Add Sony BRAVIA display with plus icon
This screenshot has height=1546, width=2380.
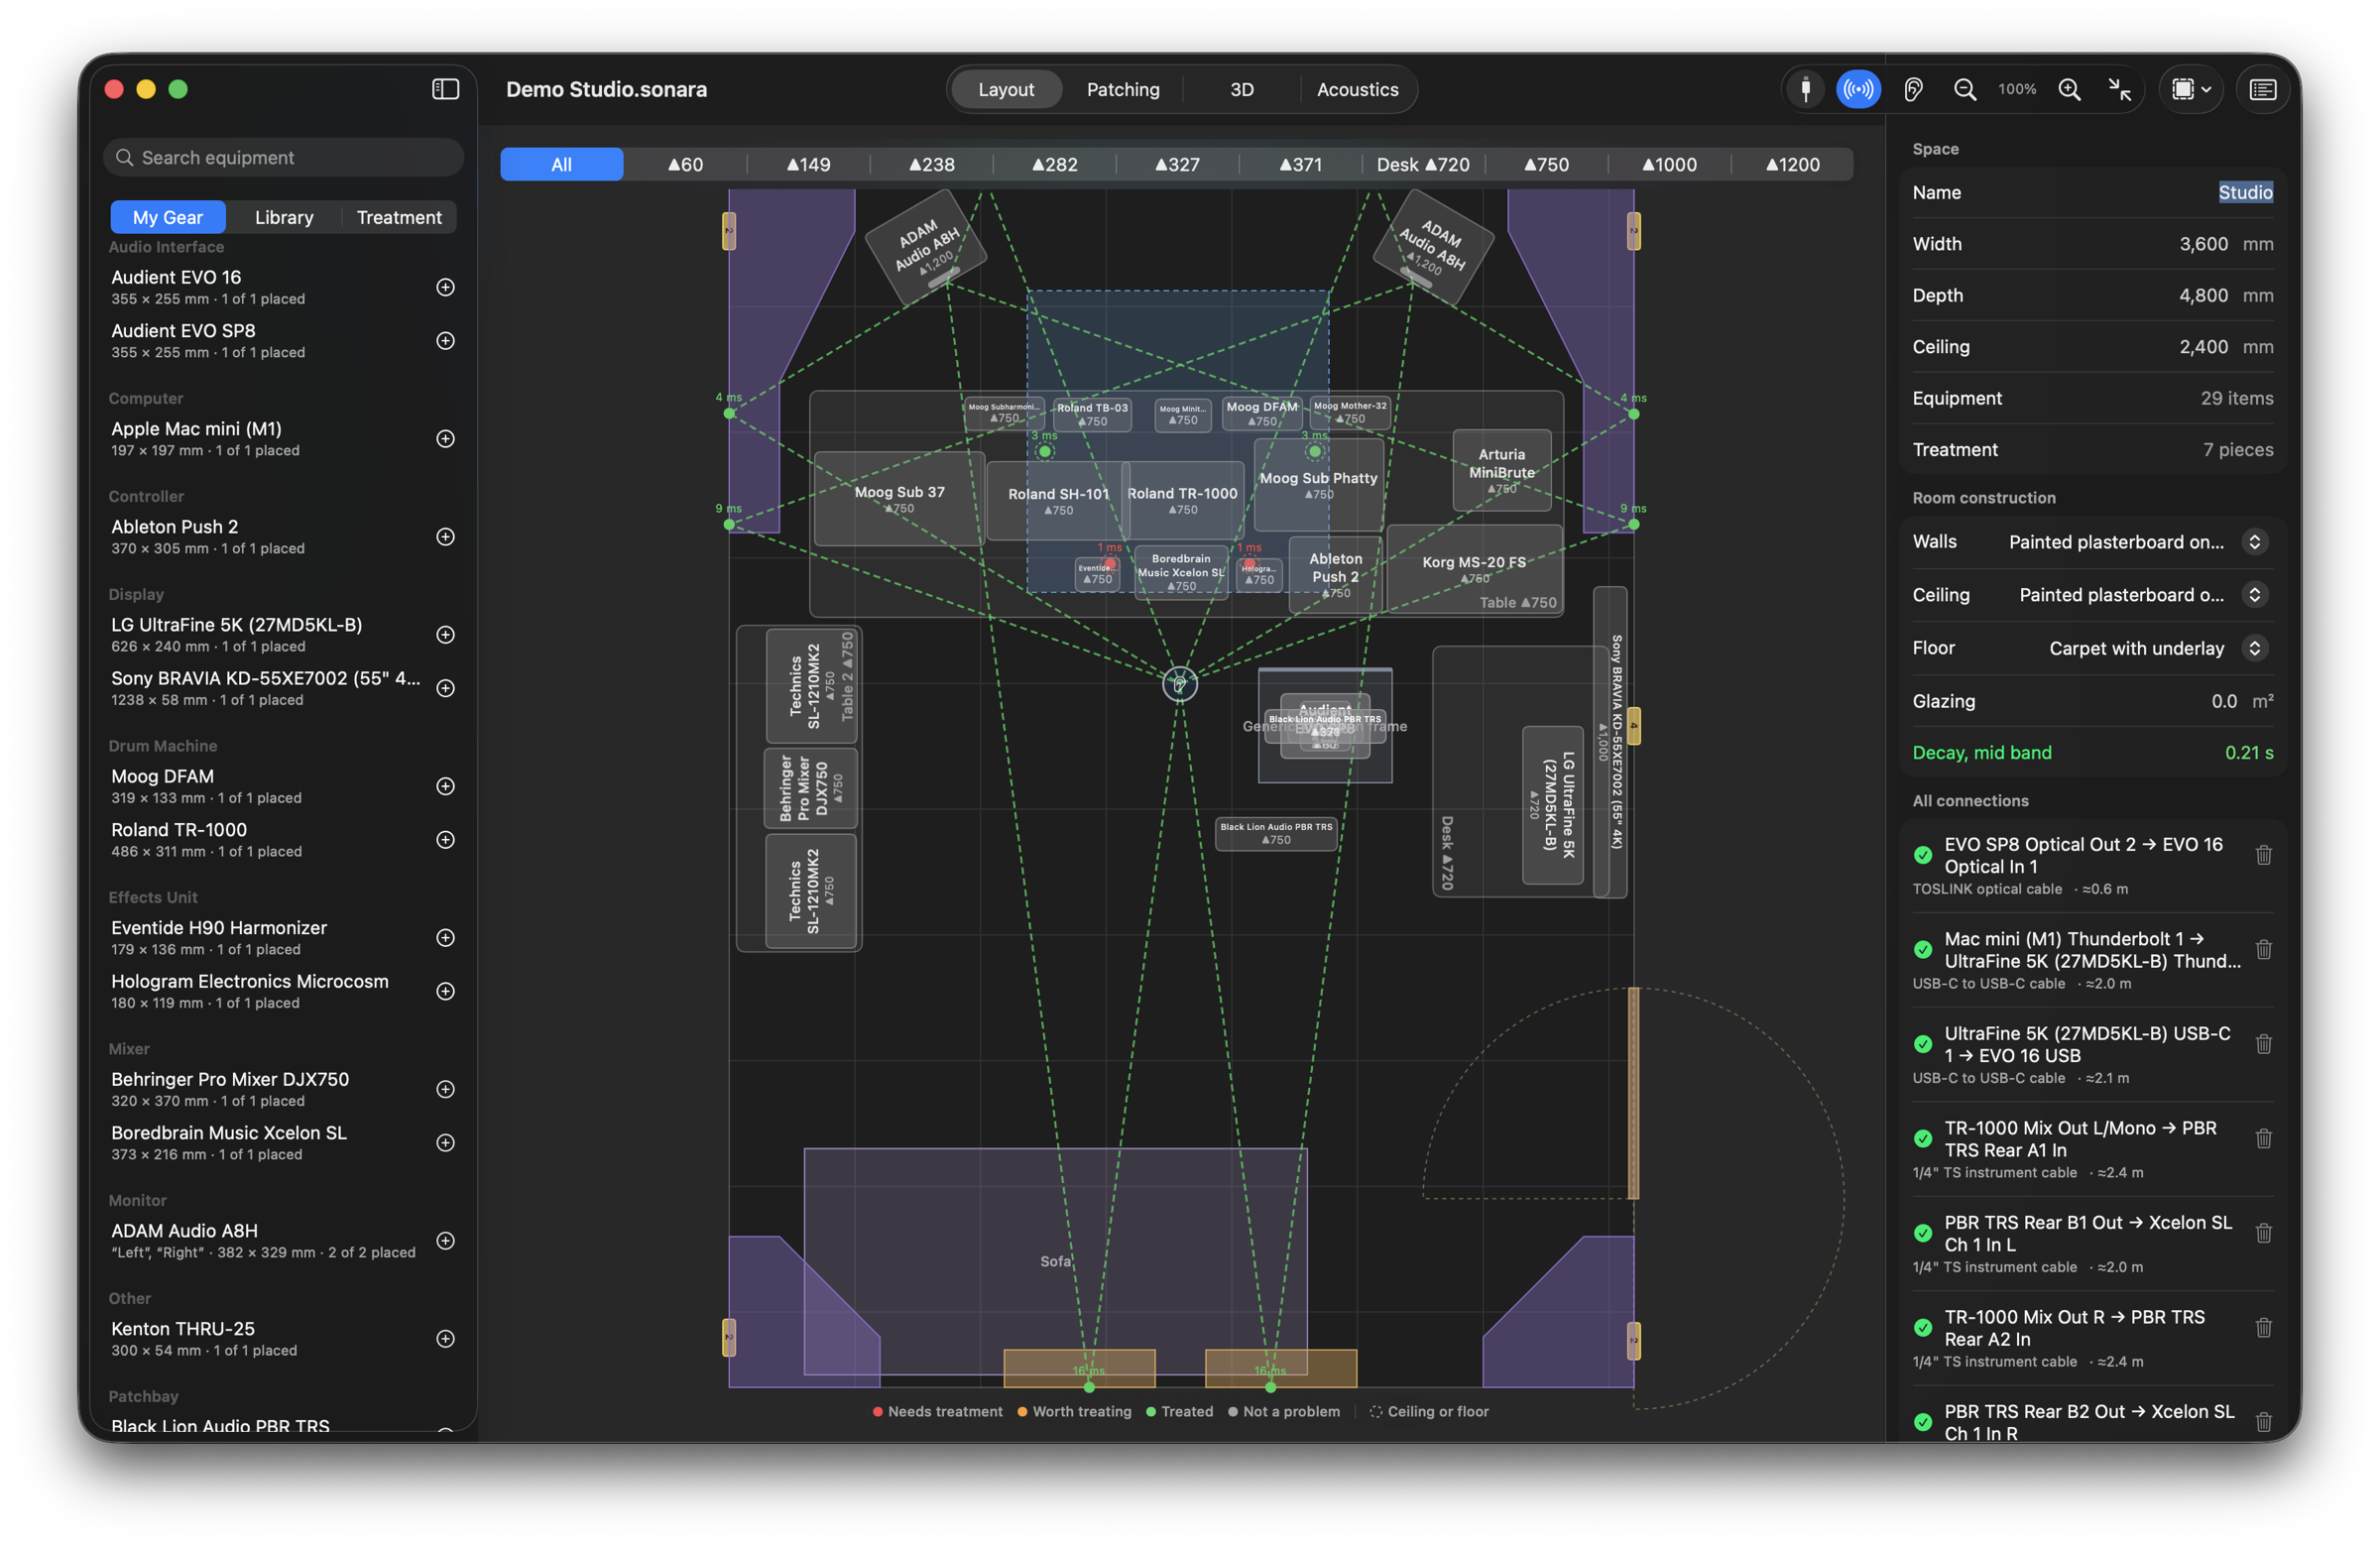(445, 688)
